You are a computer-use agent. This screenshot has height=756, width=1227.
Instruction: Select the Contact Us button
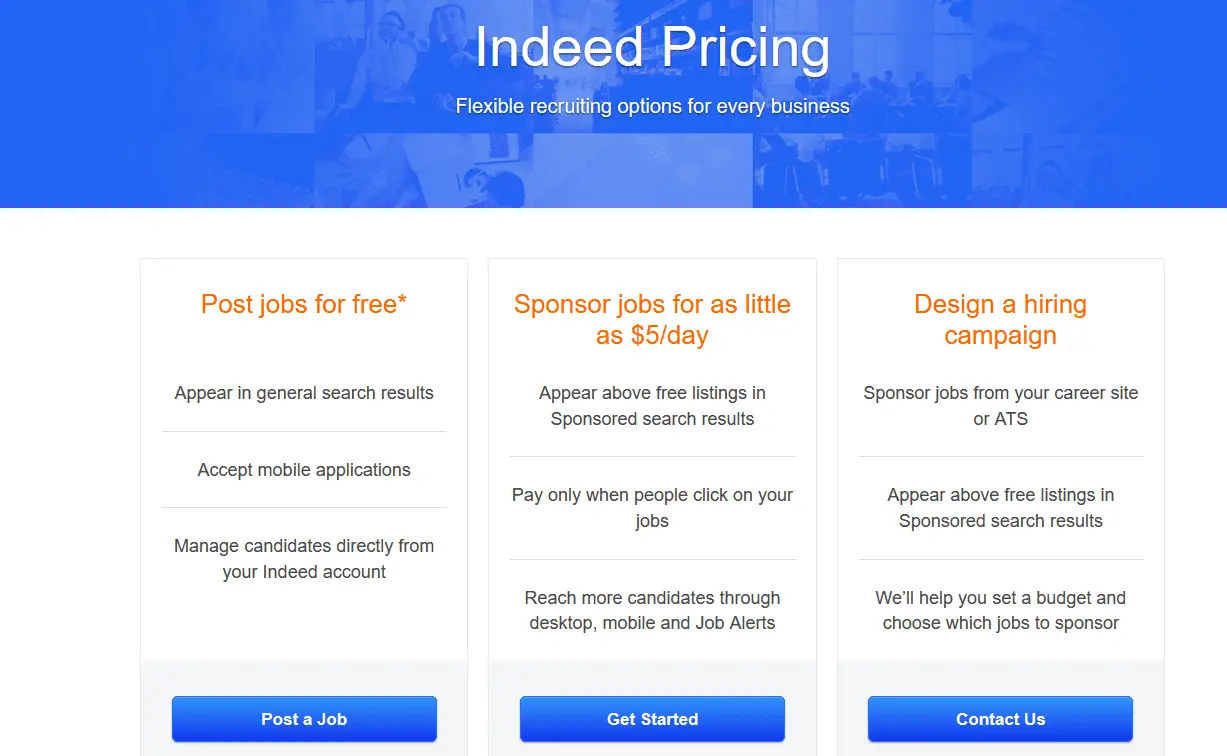[1000, 719]
